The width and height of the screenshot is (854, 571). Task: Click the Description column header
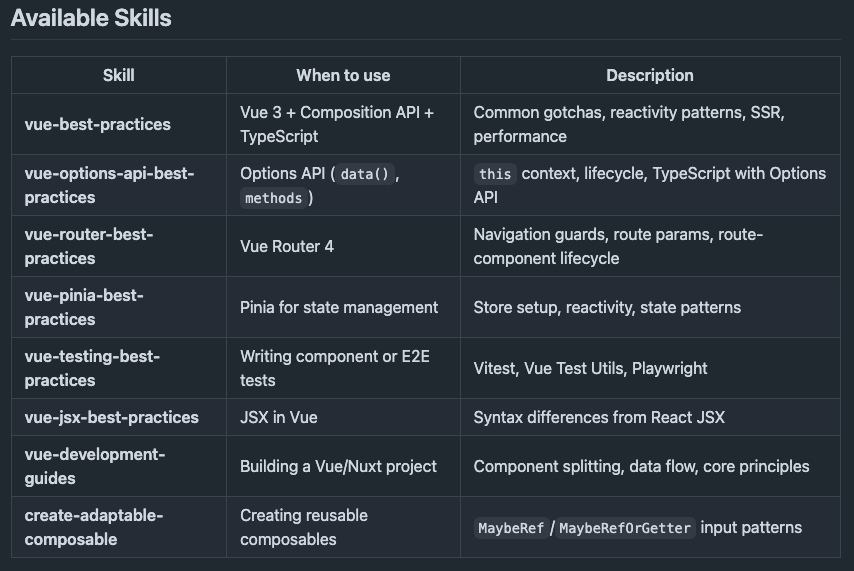click(649, 75)
